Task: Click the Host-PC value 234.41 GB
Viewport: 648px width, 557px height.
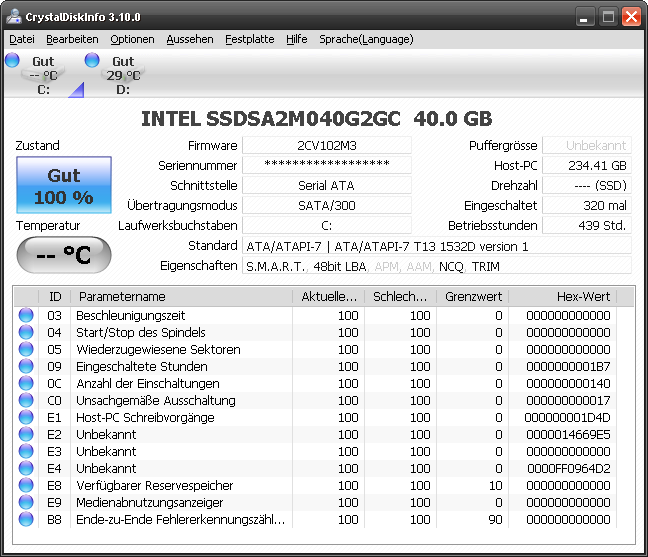Action: click(587, 165)
